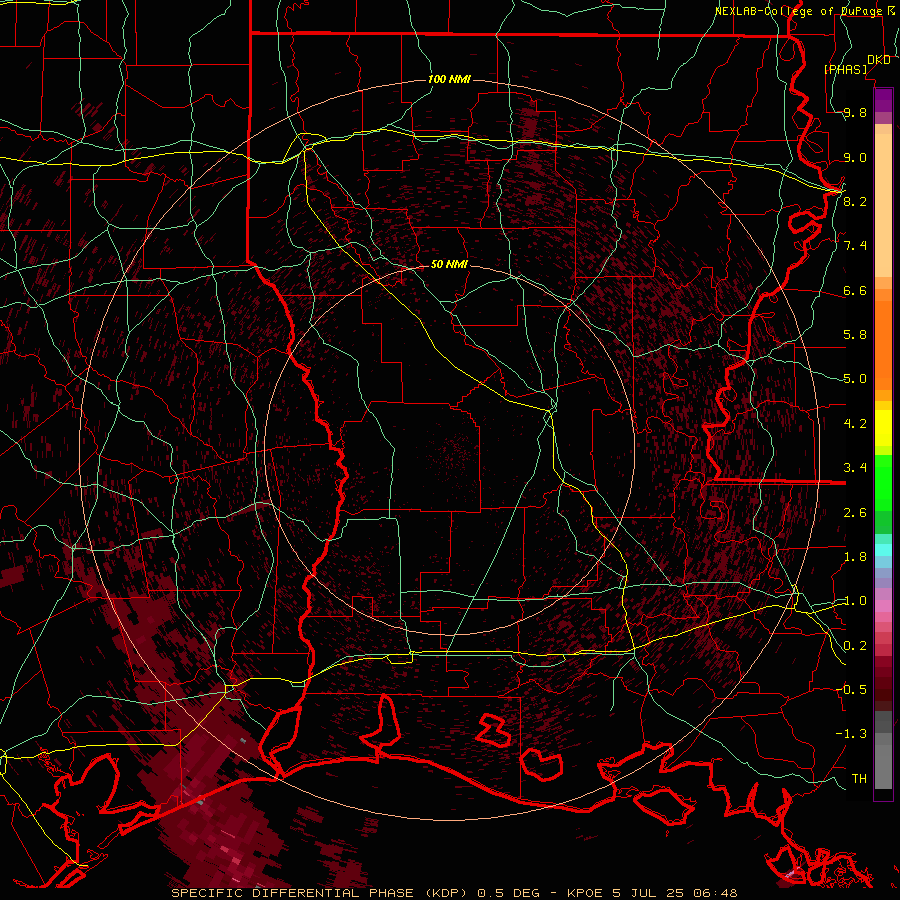Click the 4.2 scale value

coord(855,424)
